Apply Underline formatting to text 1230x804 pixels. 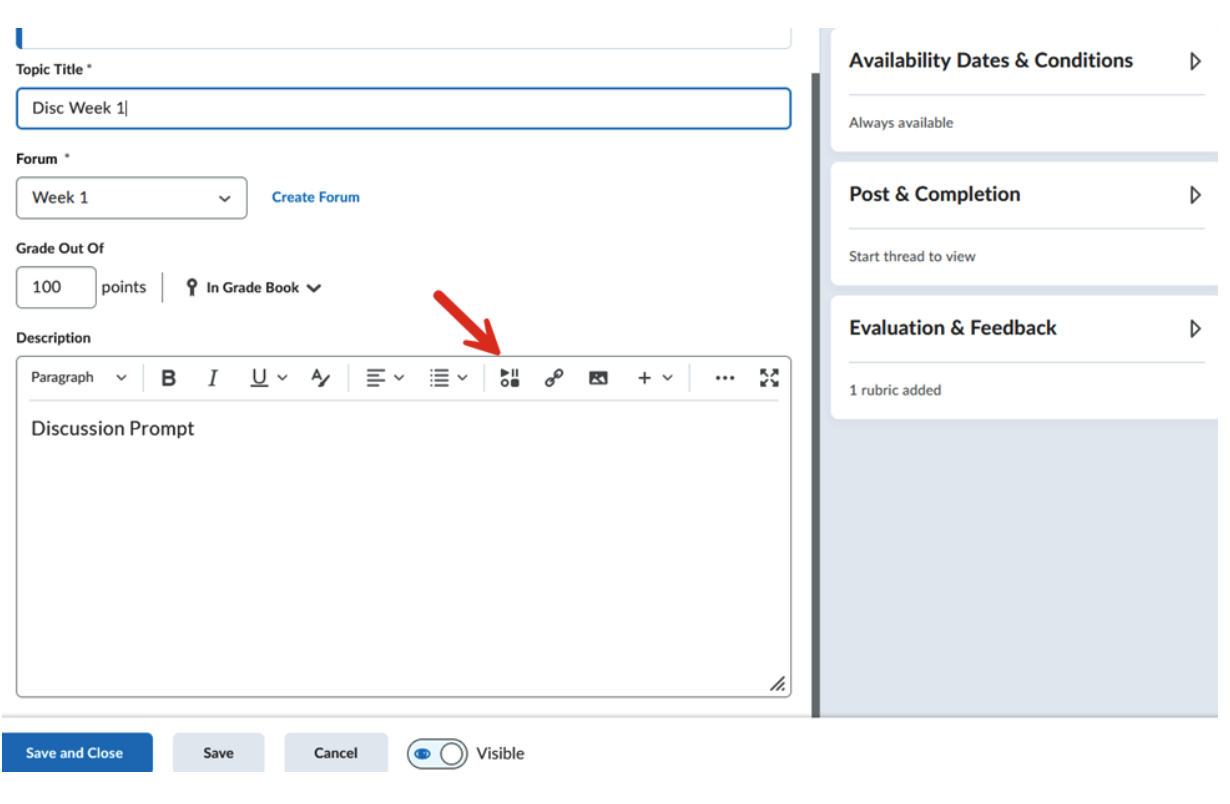[x=259, y=378]
